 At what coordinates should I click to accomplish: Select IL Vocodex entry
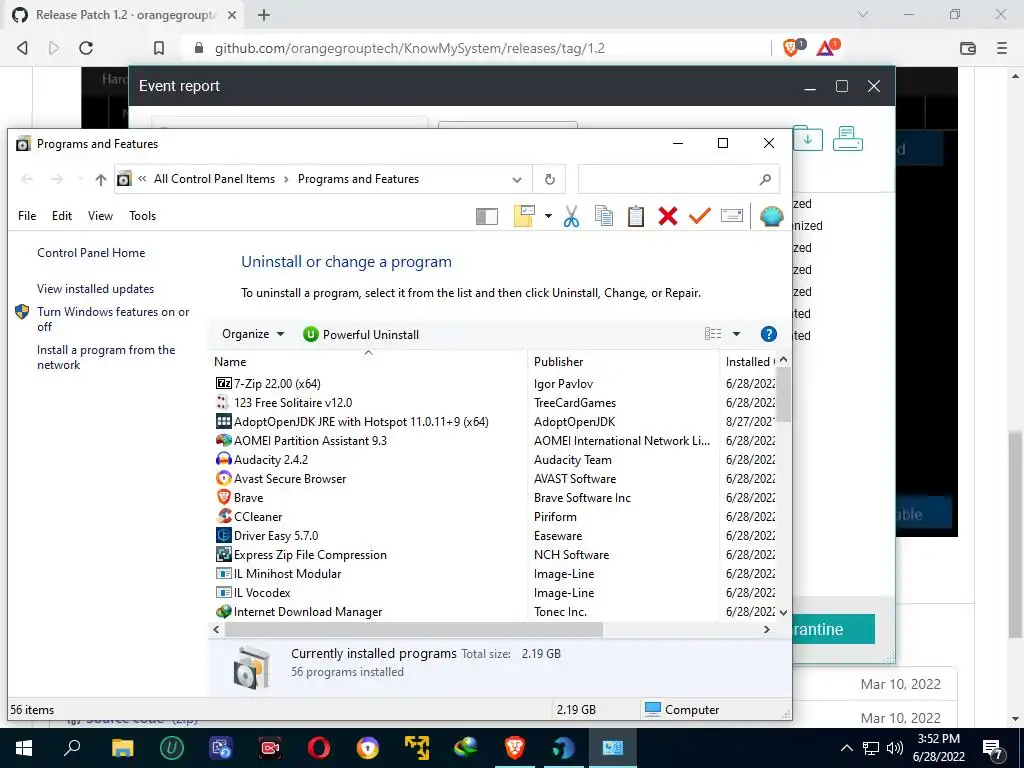point(262,592)
